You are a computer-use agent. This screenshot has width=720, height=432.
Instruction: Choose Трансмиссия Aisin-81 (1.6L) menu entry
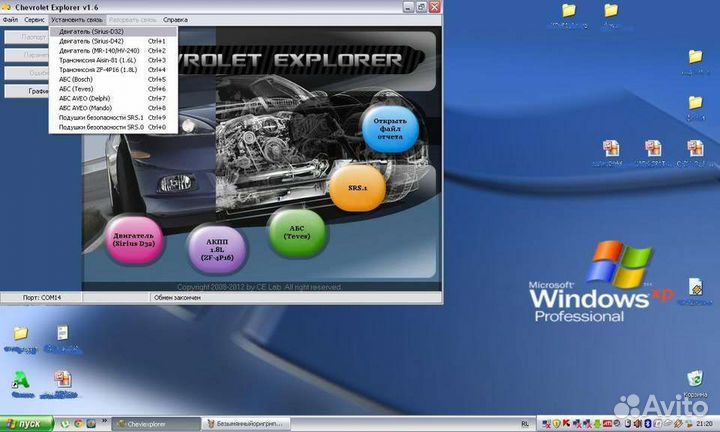point(99,60)
